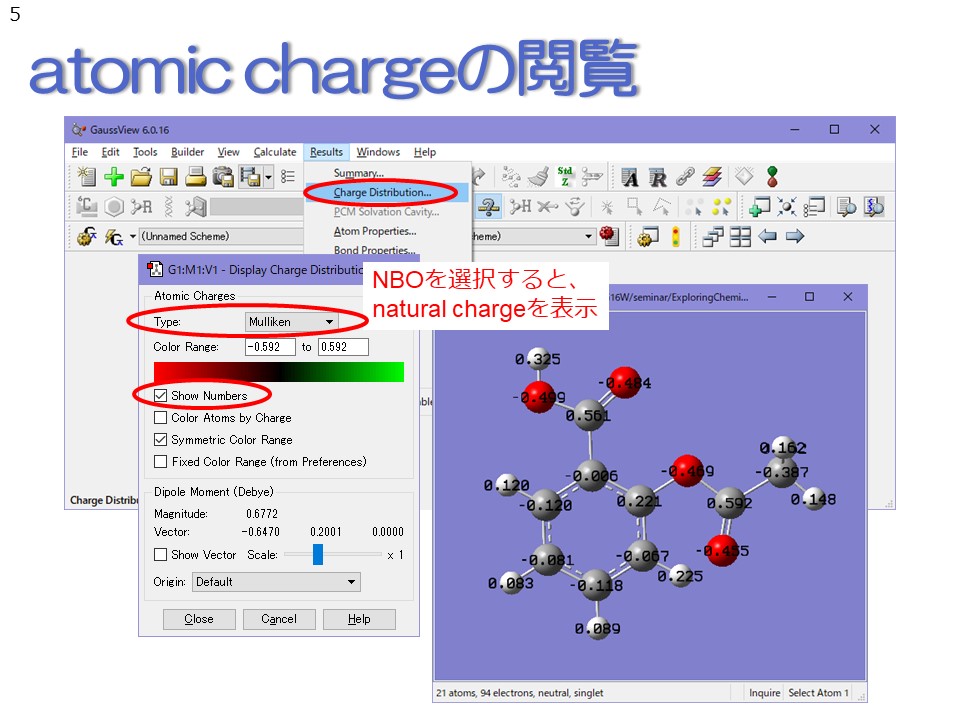
Task: Expand the quick launch Gaussian dropdown arrow
Action: (x=133, y=236)
